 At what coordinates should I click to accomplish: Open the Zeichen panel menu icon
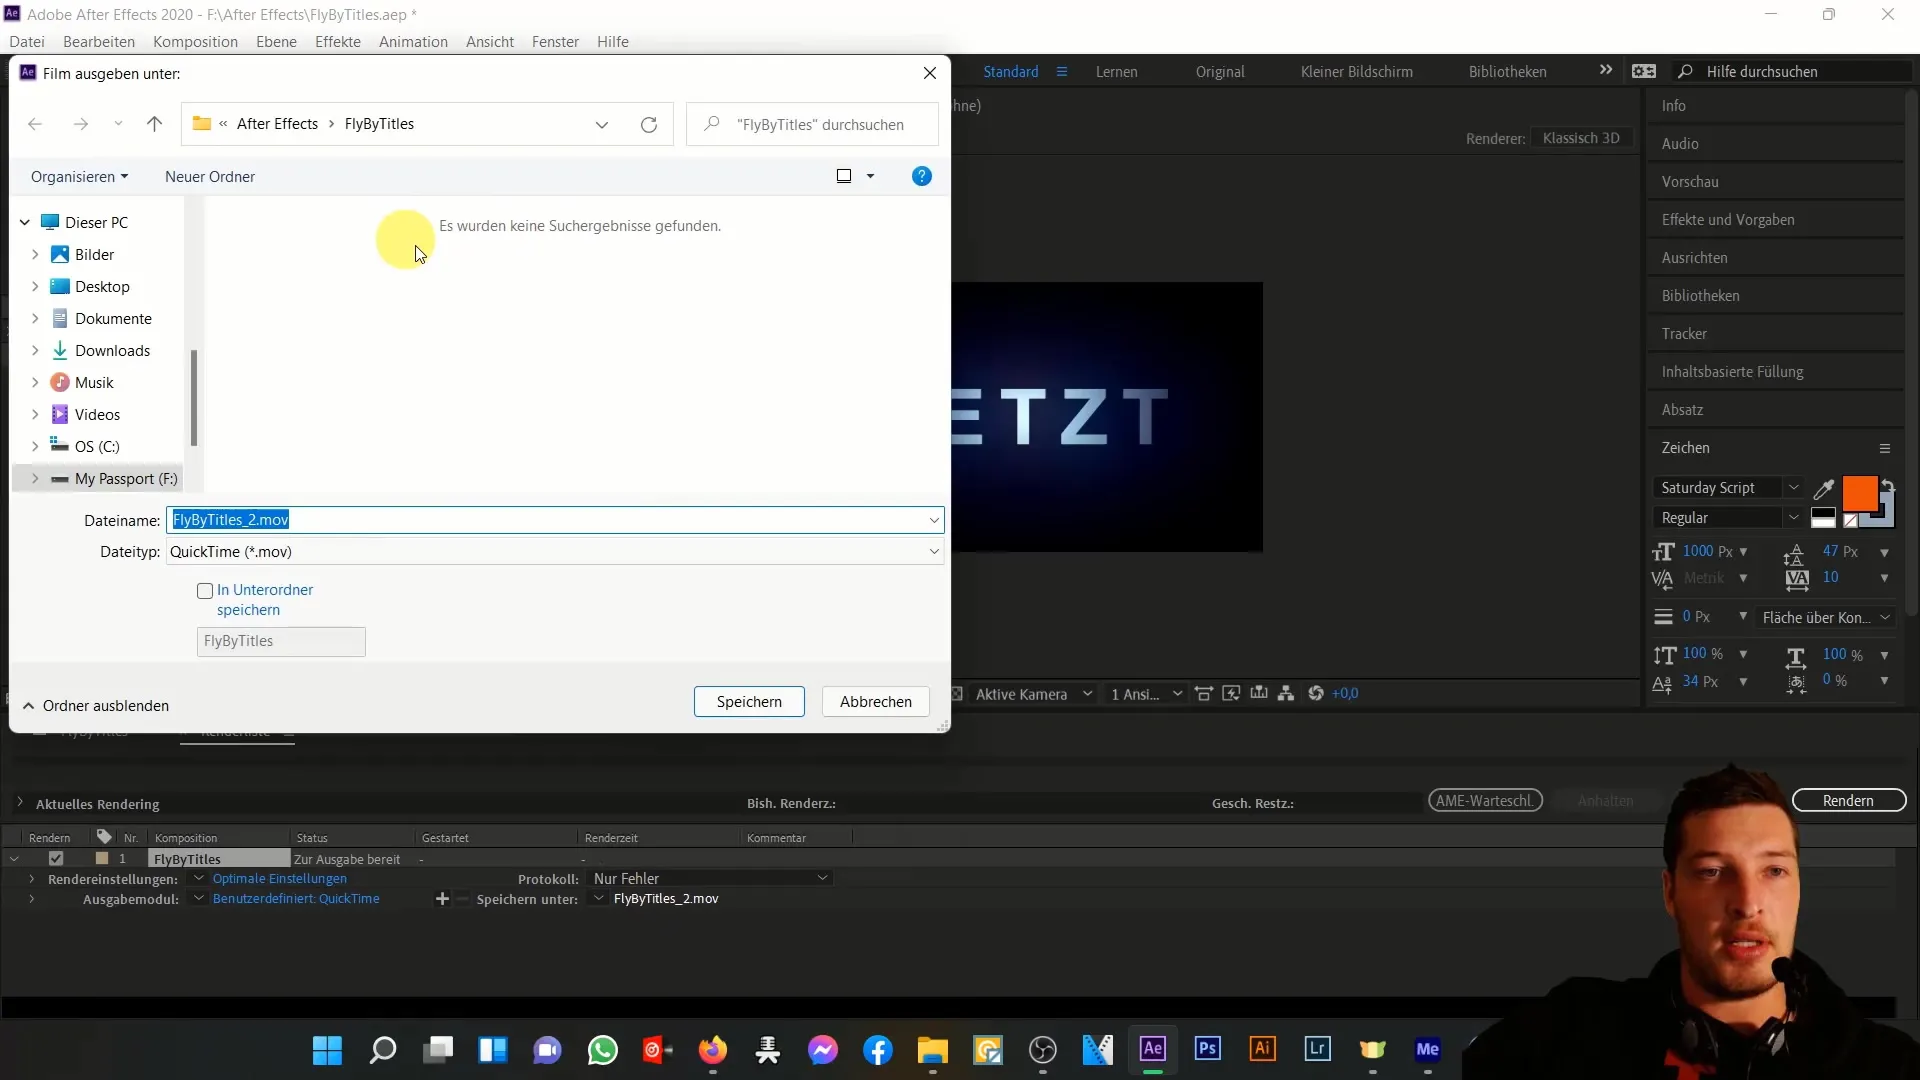[x=1885, y=448]
